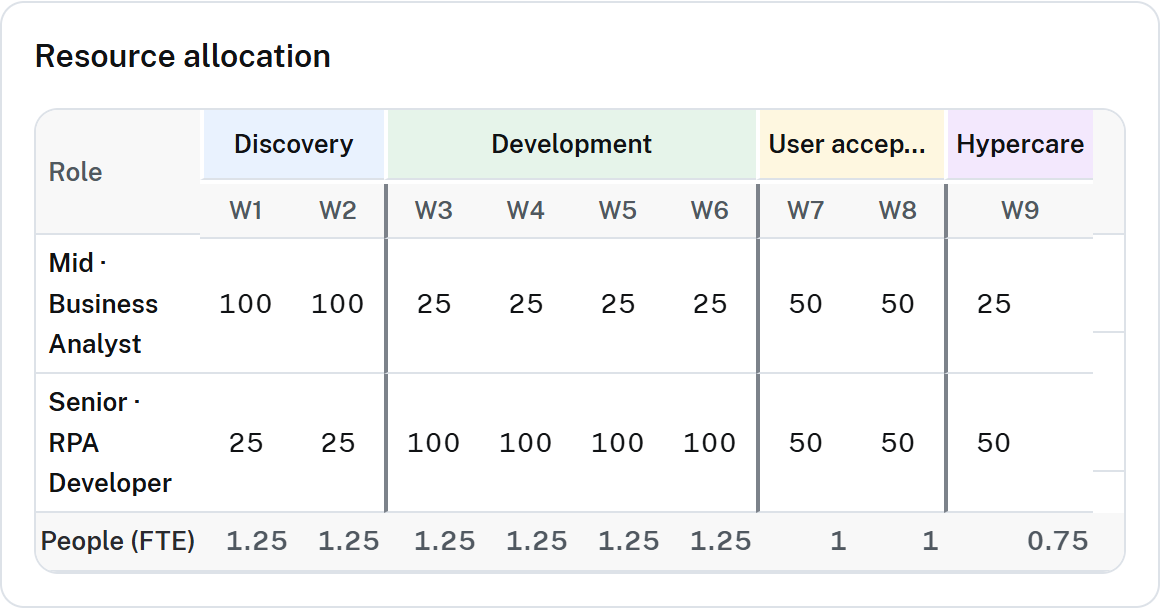
Task: Select the W4 week column header
Action: coord(526,211)
